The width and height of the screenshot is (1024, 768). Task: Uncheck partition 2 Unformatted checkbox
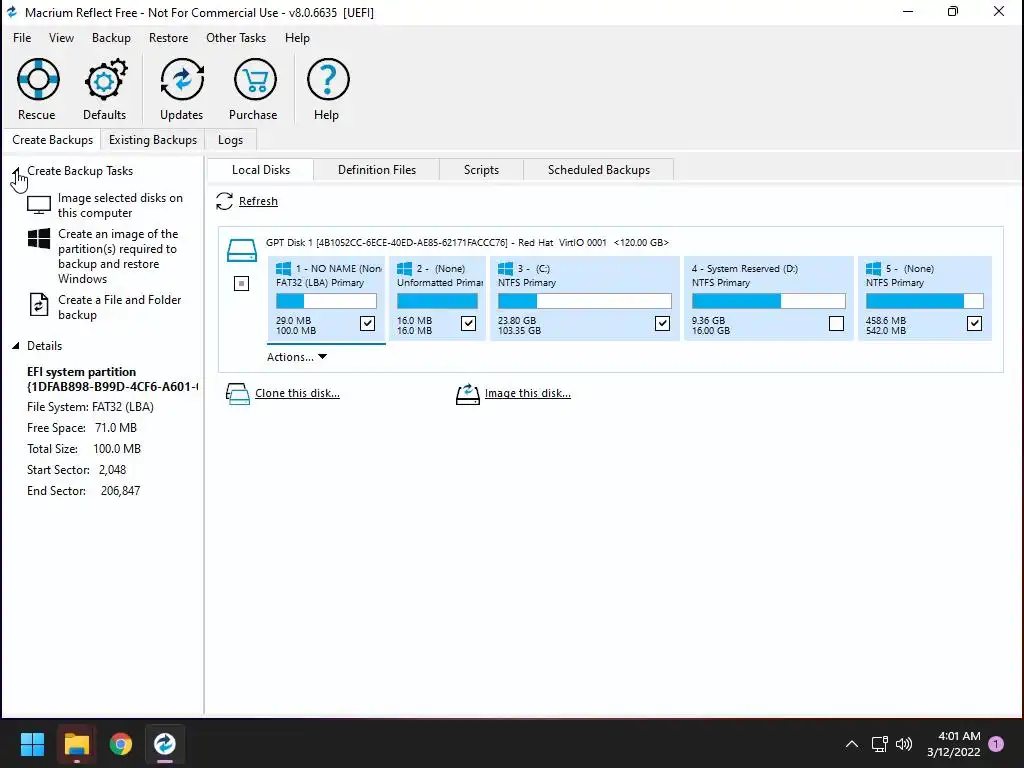coord(468,323)
